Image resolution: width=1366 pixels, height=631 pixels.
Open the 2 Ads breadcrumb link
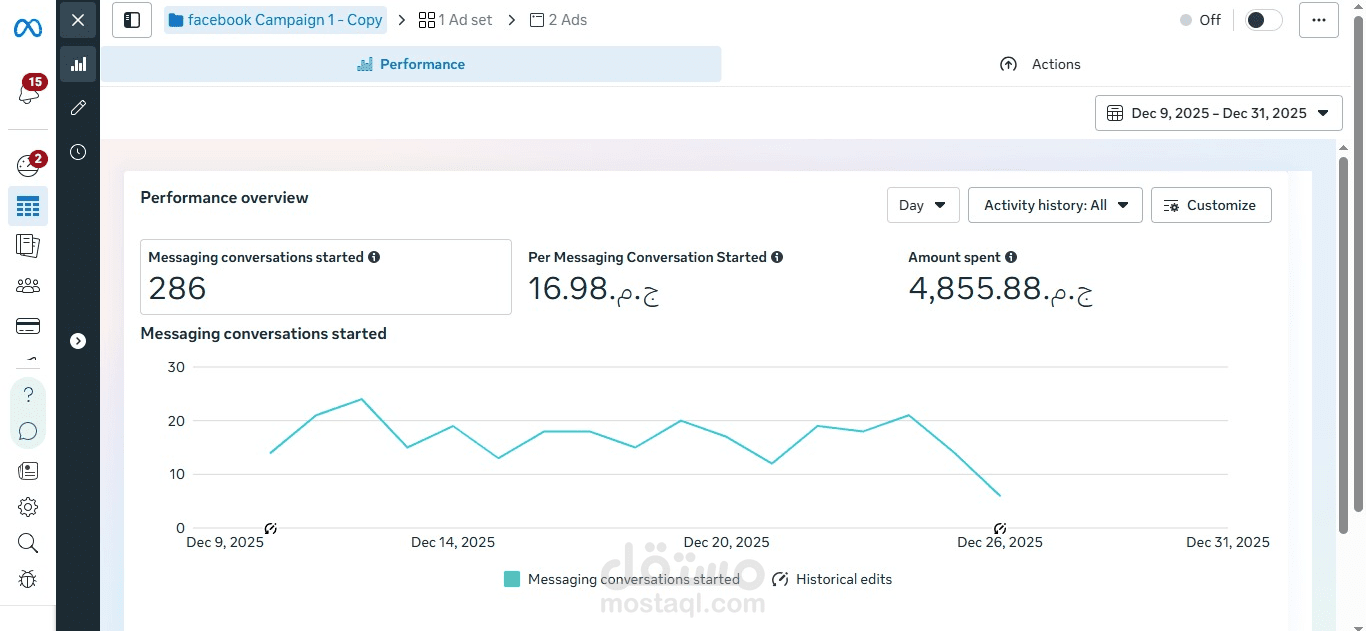point(558,20)
